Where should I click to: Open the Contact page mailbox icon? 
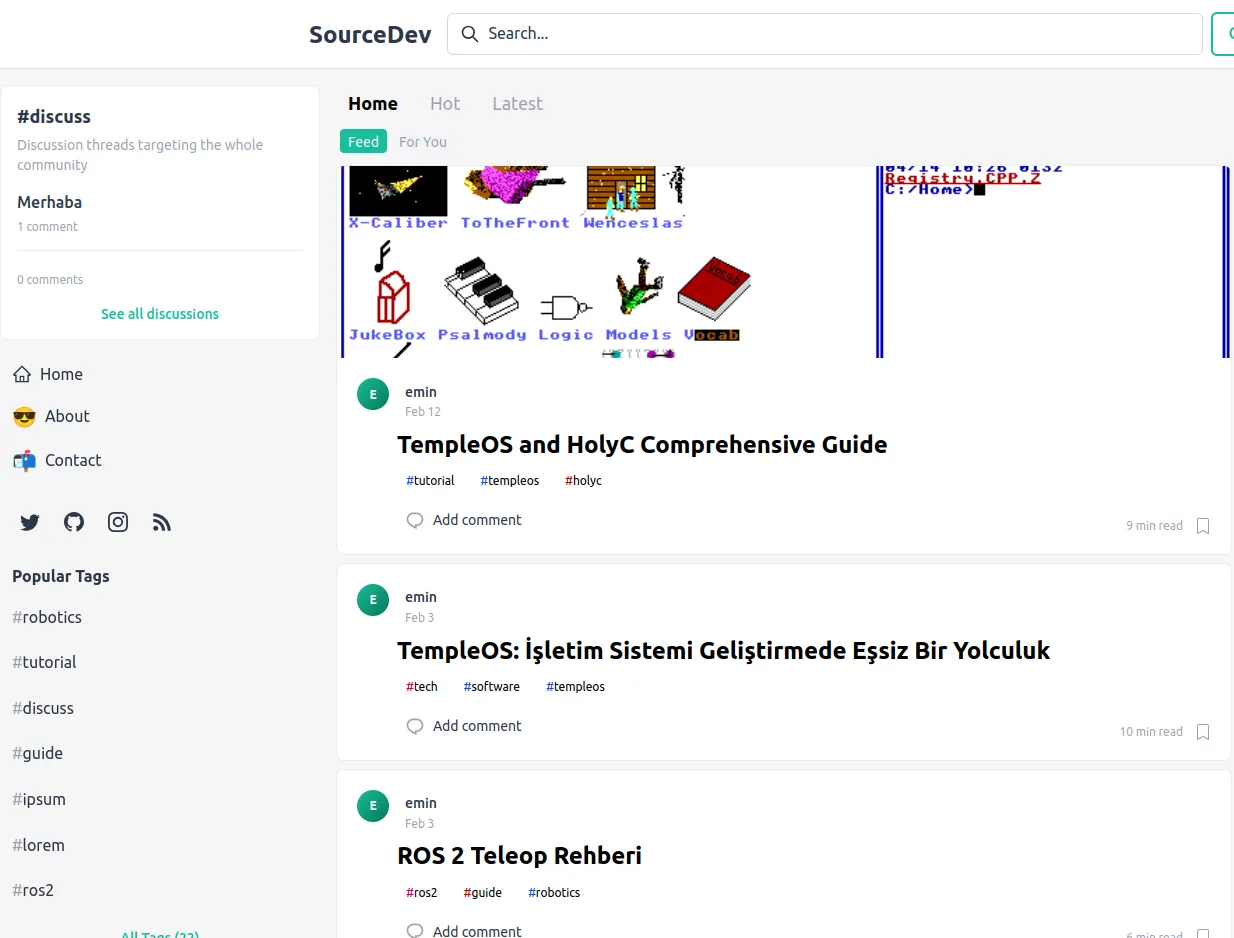click(23, 460)
